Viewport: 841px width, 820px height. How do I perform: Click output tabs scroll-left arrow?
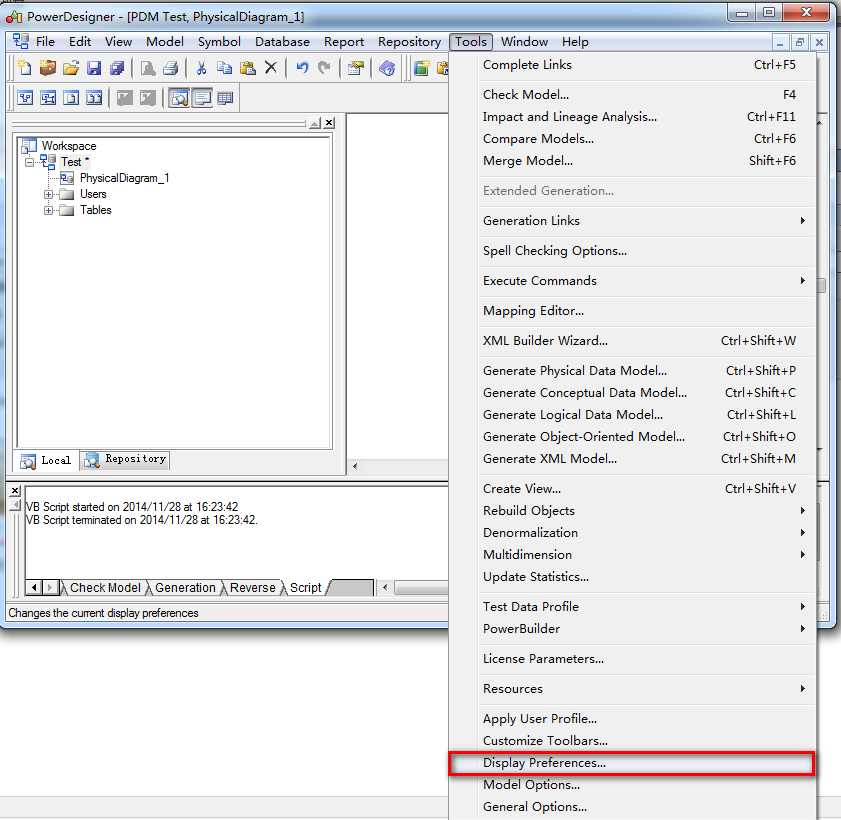click(x=34, y=588)
